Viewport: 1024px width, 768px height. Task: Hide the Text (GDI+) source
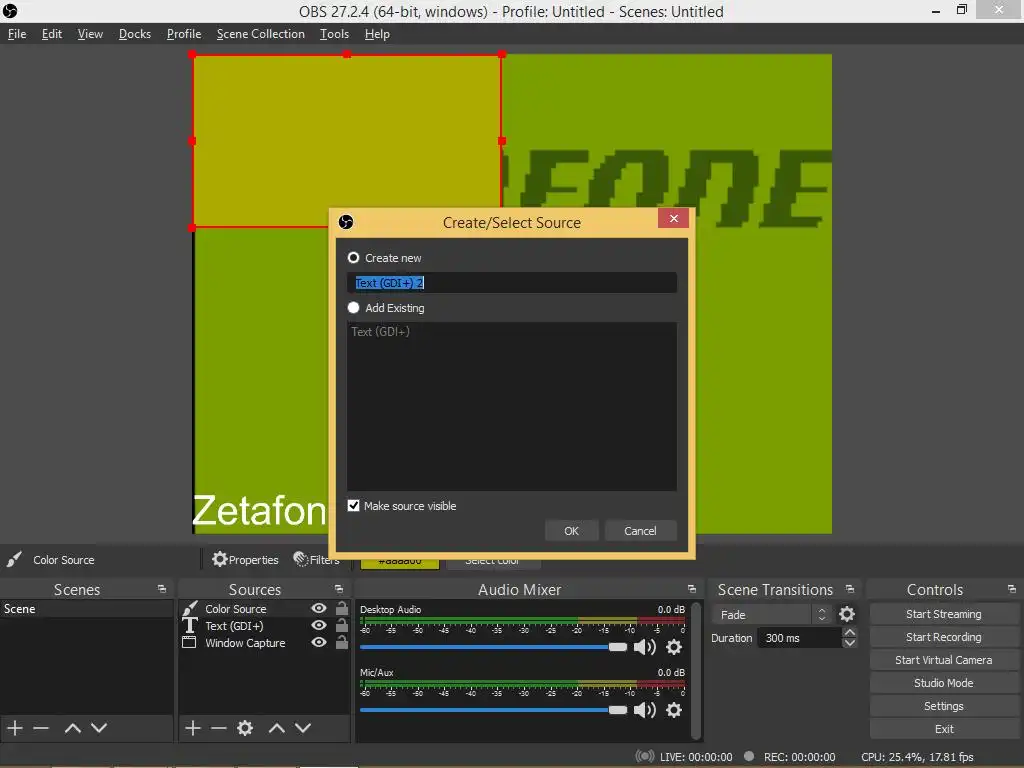(x=319, y=625)
